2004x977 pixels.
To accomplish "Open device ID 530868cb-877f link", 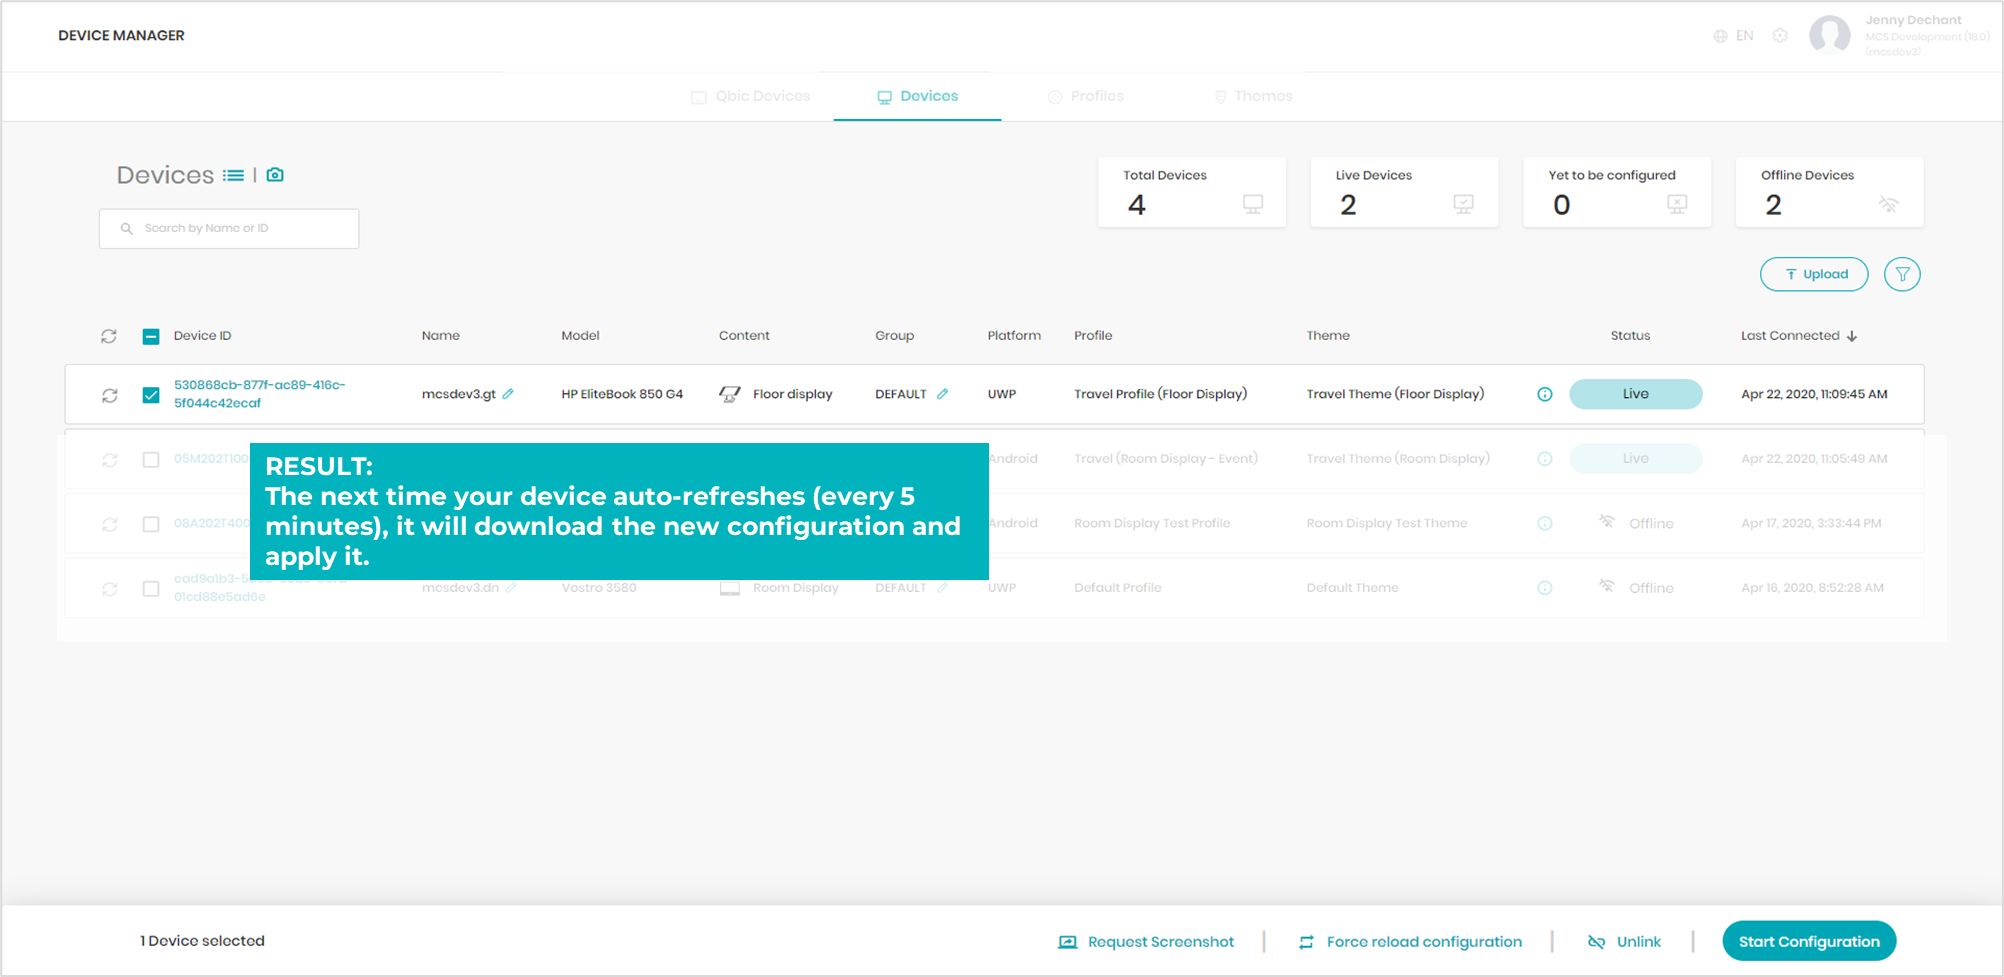I will [x=260, y=394].
